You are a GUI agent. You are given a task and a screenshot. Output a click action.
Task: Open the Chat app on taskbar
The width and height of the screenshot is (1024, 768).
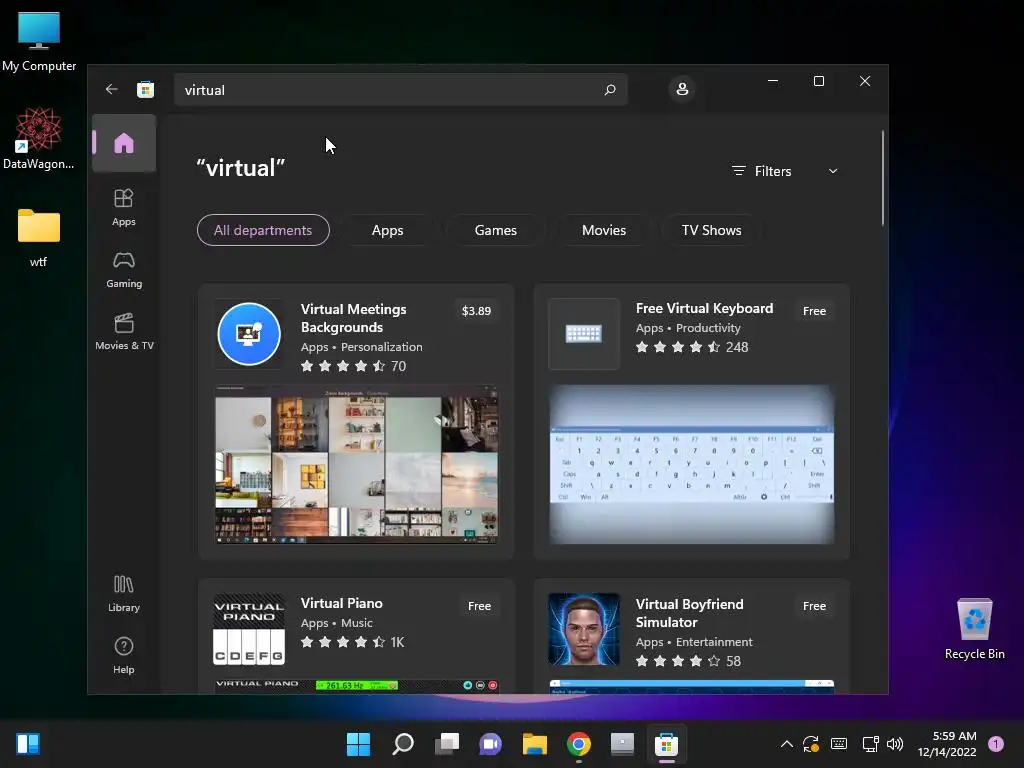pos(490,744)
